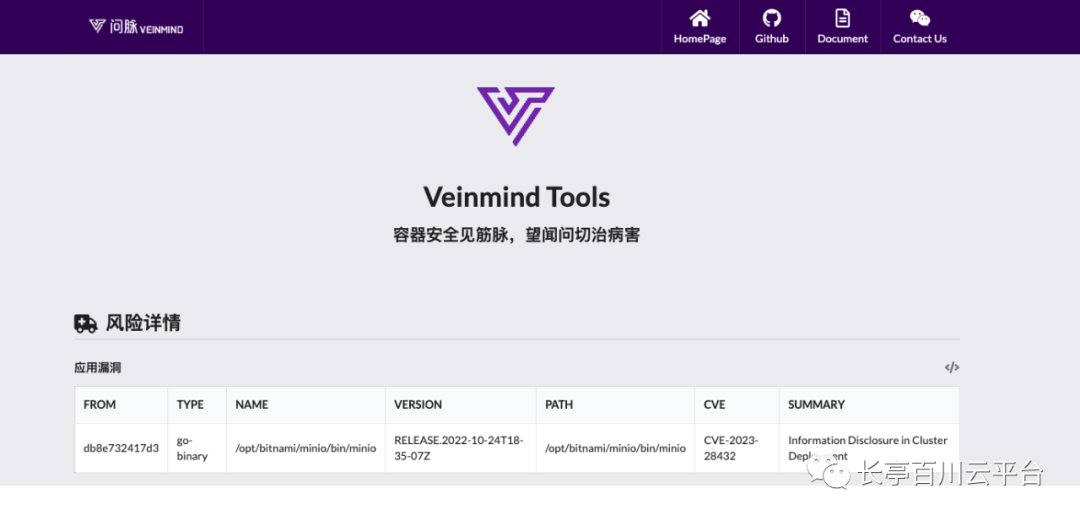Open the Contact Us WeChat icon

click(x=920, y=18)
